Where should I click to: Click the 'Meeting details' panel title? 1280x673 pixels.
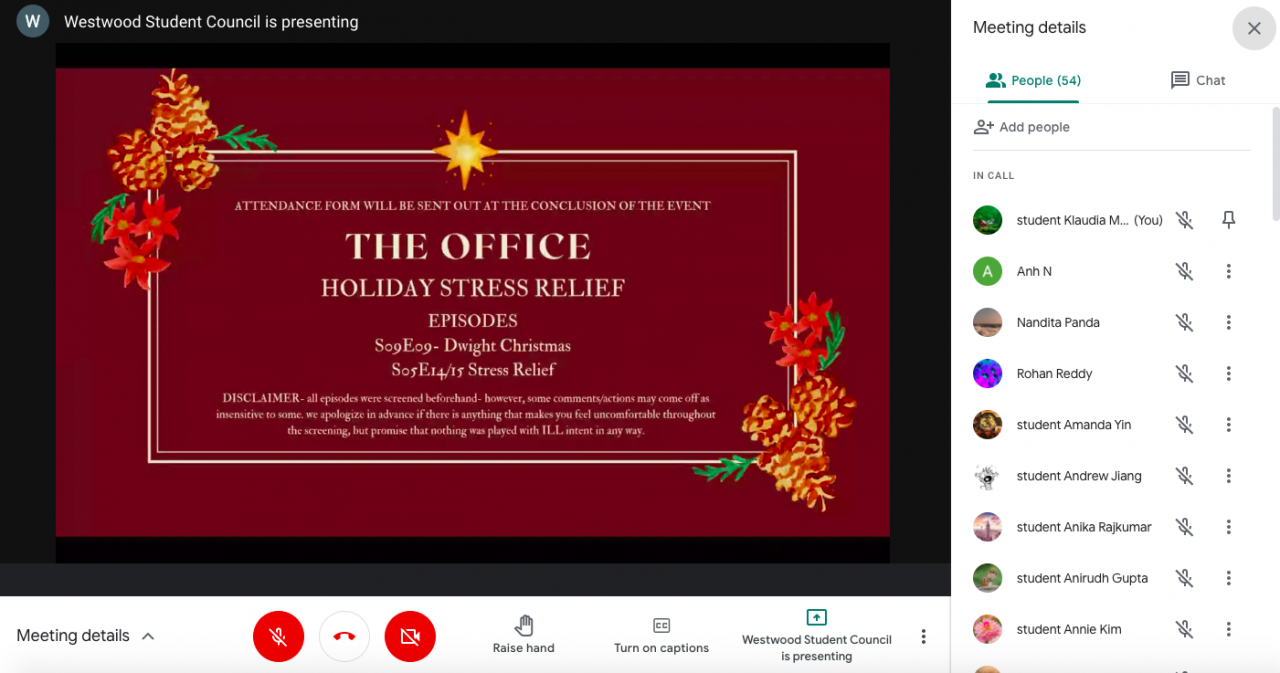coord(1029,28)
